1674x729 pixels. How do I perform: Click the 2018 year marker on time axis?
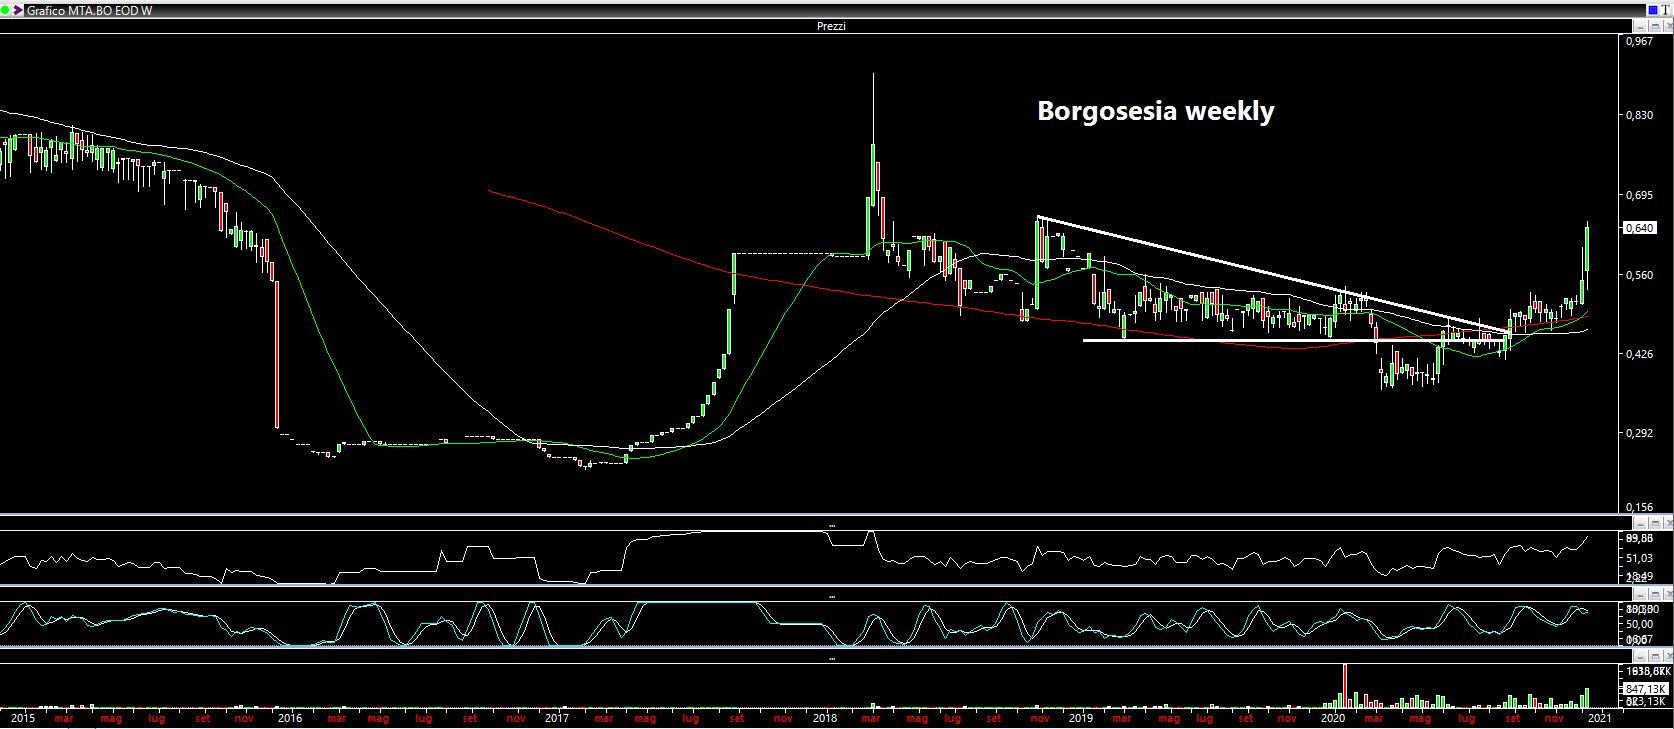[x=825, y=718]
